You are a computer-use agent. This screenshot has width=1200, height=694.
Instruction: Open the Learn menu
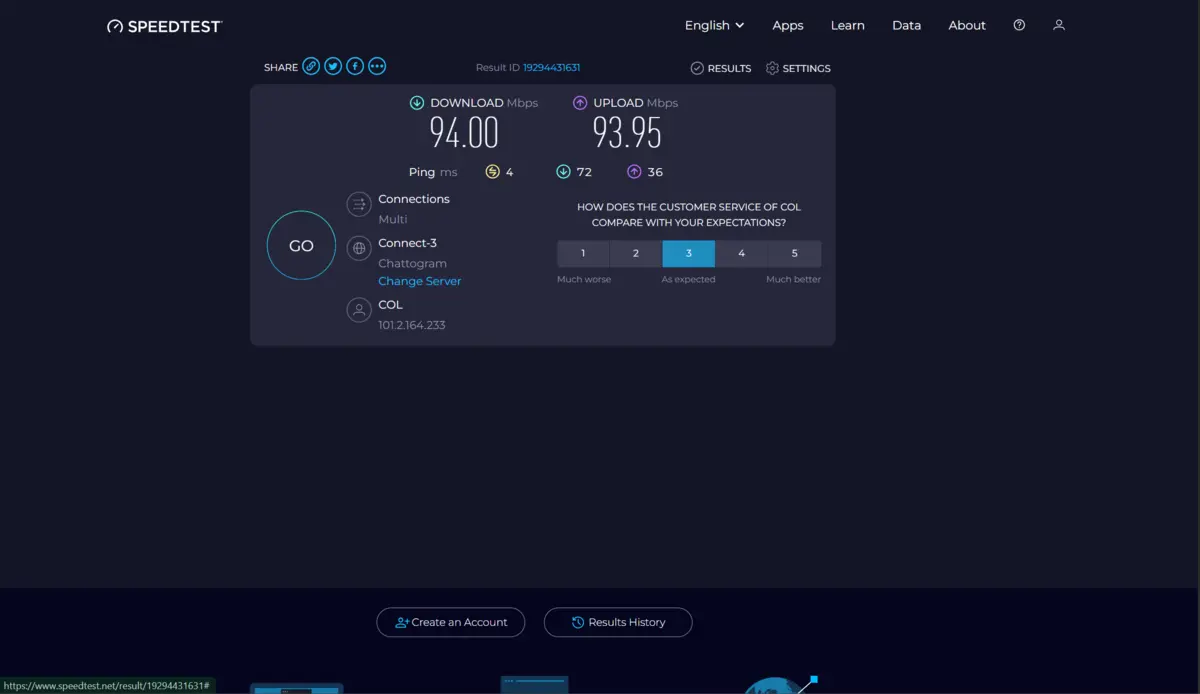coord(848,25)
